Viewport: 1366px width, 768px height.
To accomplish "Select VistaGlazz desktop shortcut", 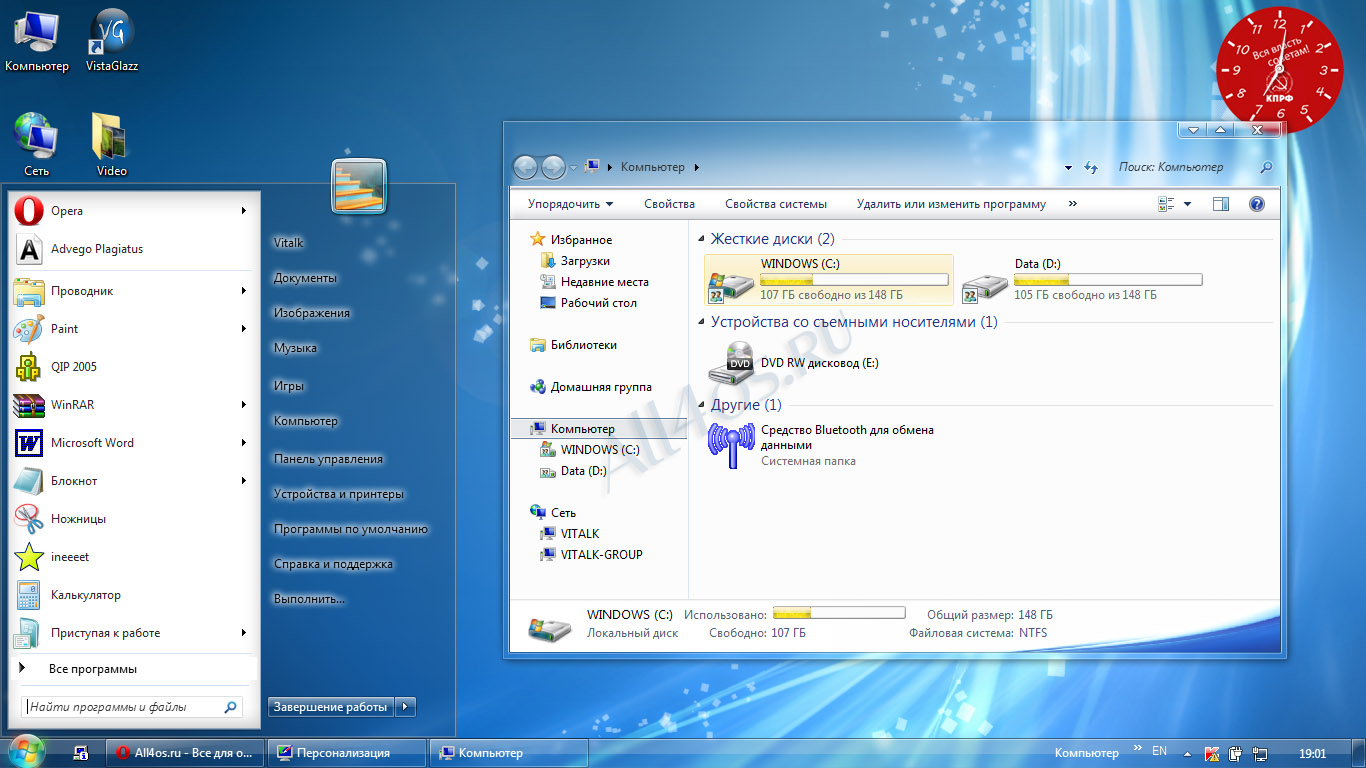I will 112,40.
